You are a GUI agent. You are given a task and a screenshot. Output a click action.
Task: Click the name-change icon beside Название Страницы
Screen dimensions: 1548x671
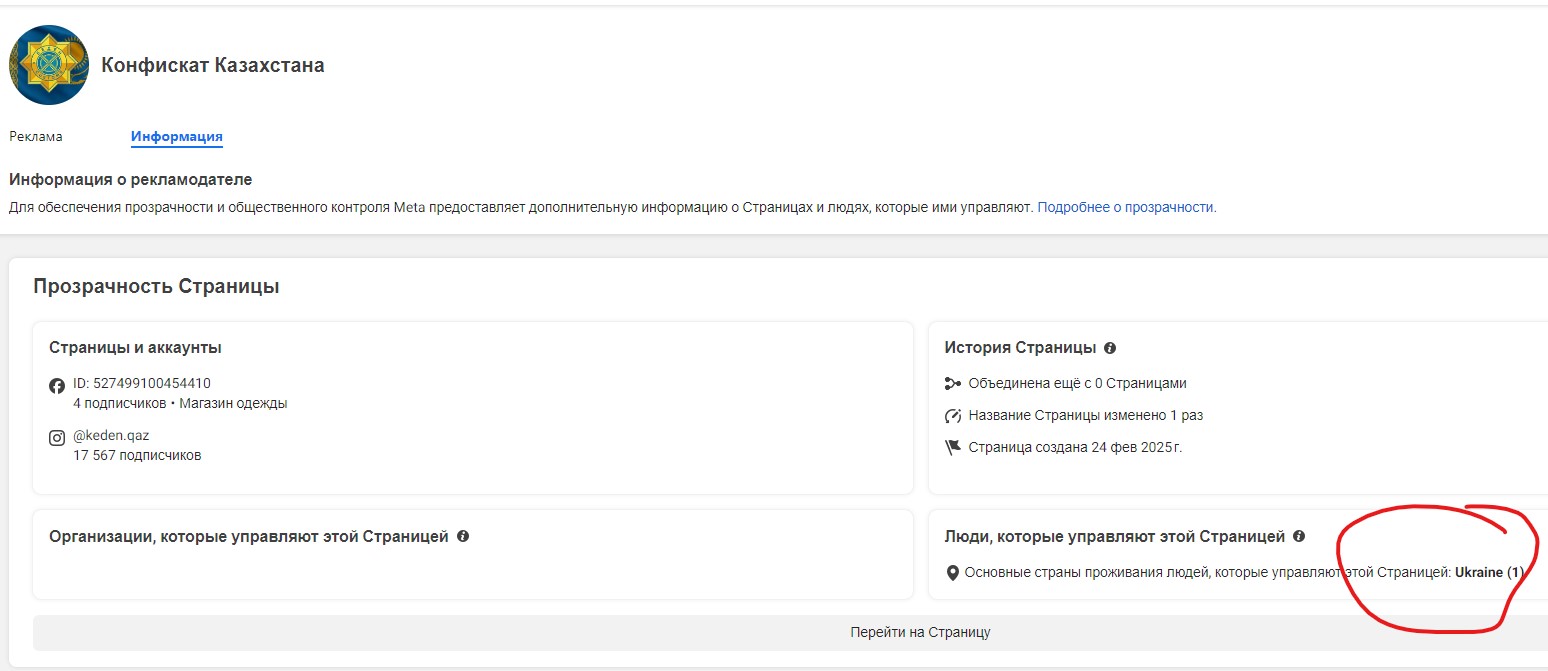952,415
